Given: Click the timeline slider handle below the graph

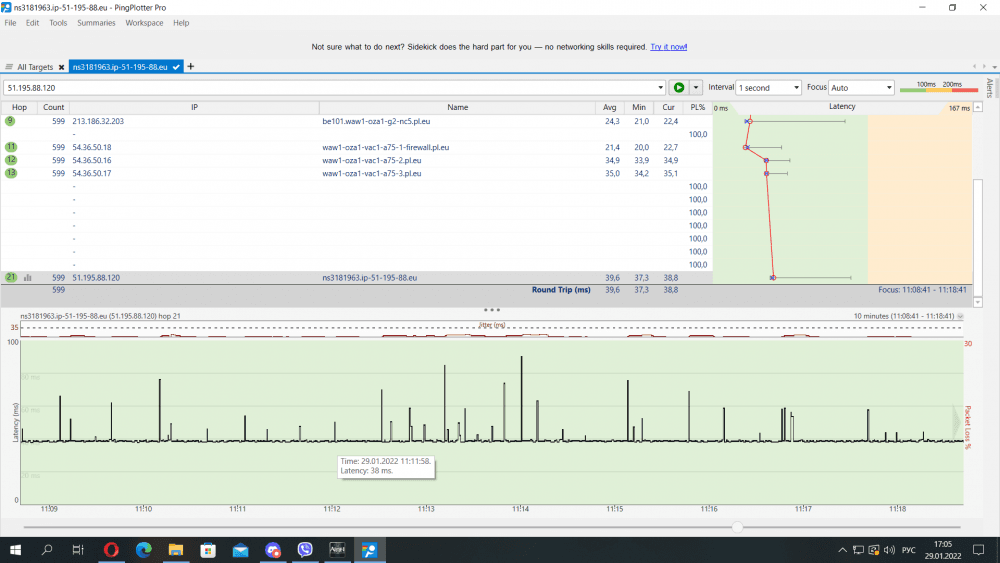Looking at the screenshot, I should [x=737, y=527].
